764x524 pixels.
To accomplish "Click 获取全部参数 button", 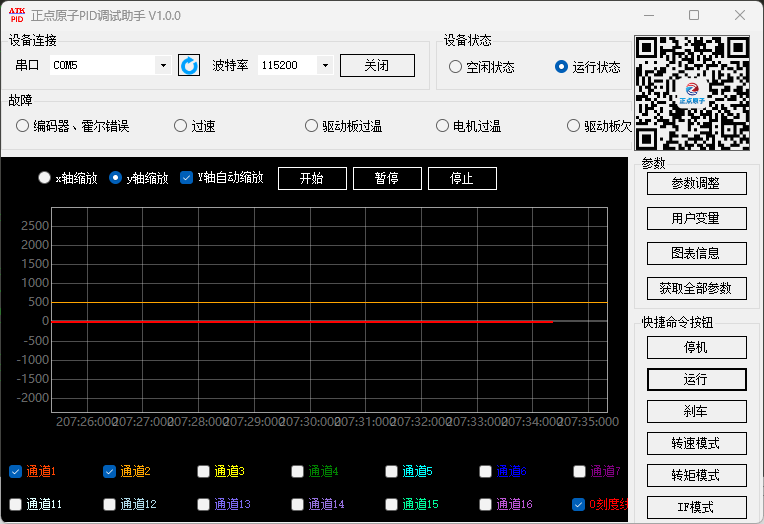I will pos(697,289).
